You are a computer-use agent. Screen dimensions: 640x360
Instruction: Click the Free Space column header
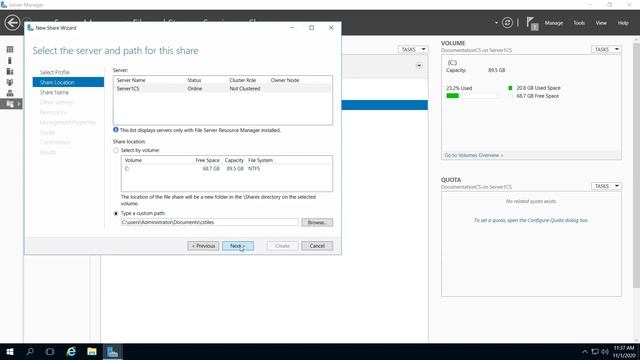(x=207, y=160)
